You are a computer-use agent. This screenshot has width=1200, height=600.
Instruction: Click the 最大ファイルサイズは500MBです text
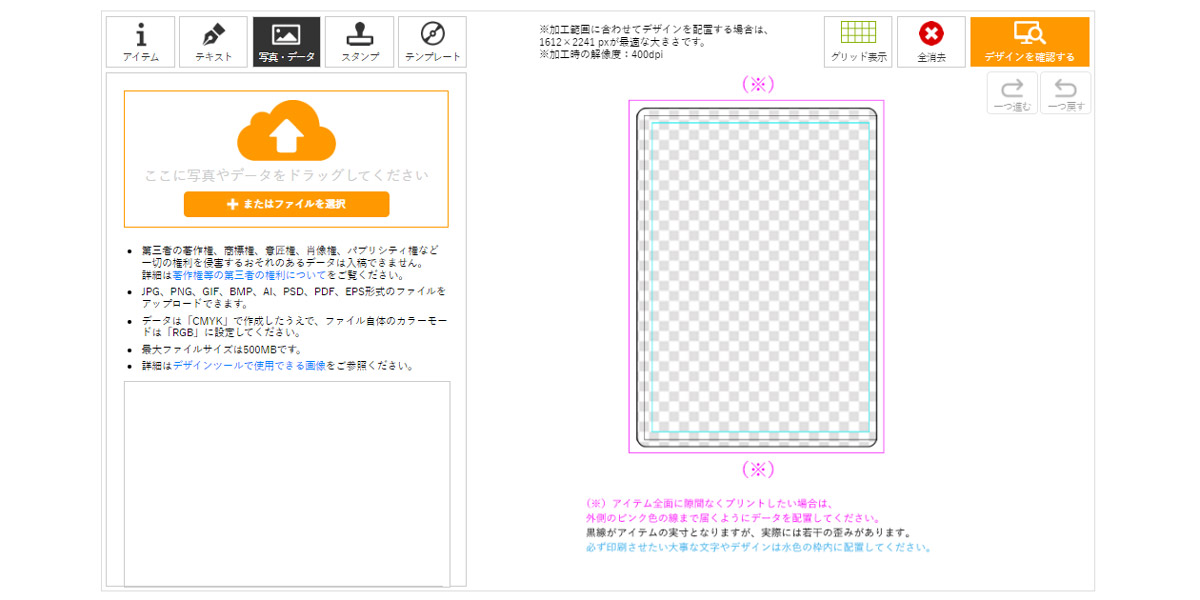[x=222, y=350]
